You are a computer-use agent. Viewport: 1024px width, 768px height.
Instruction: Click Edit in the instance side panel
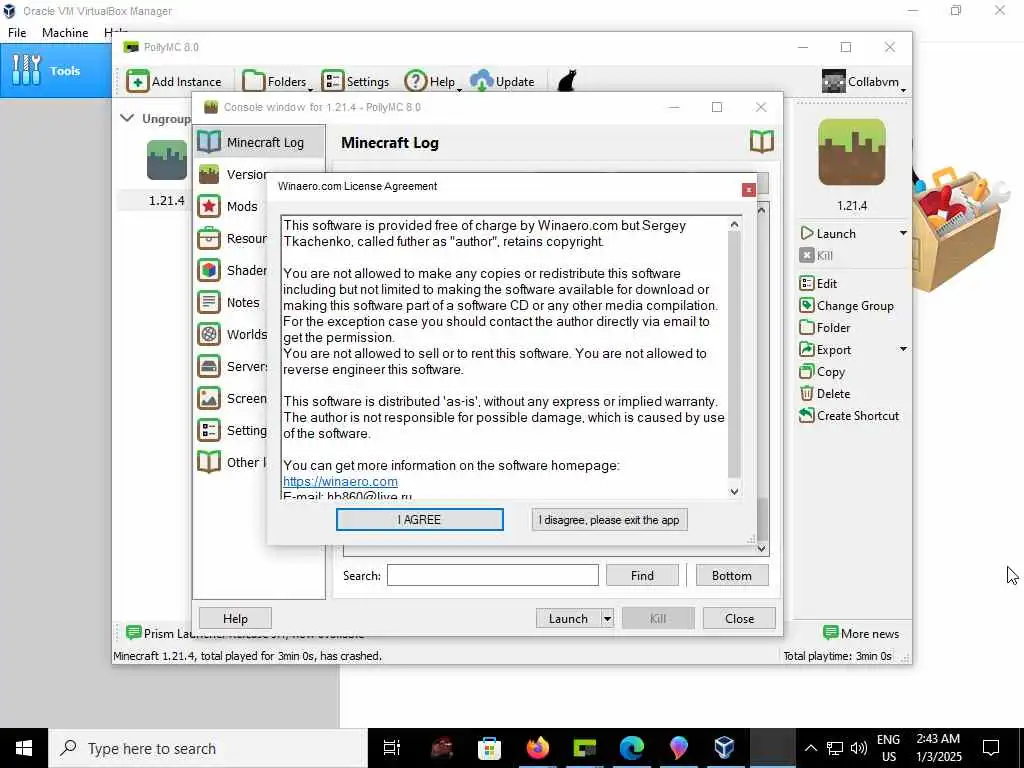coord(818,283)
